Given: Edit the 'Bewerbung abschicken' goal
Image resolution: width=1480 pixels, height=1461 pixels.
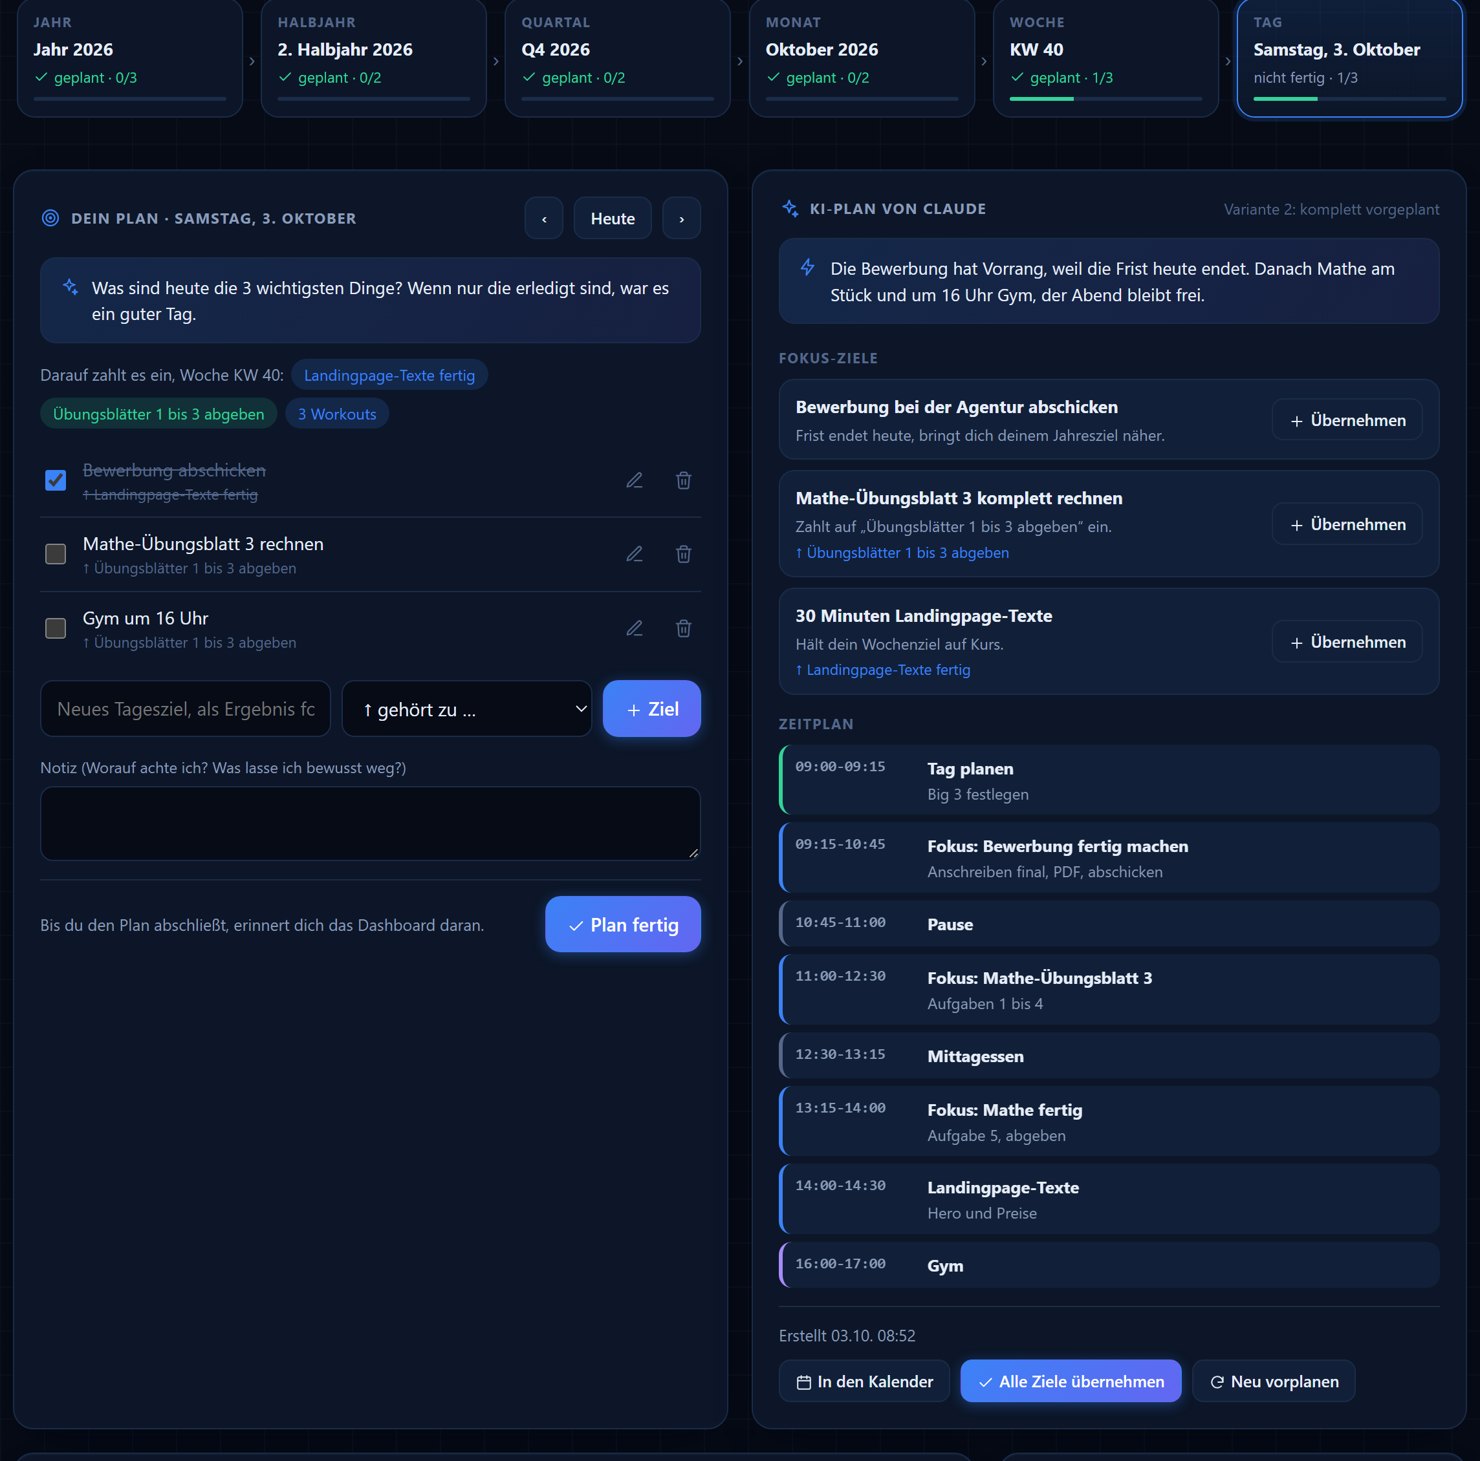Looking at the screenshot, I should point(634,480).
